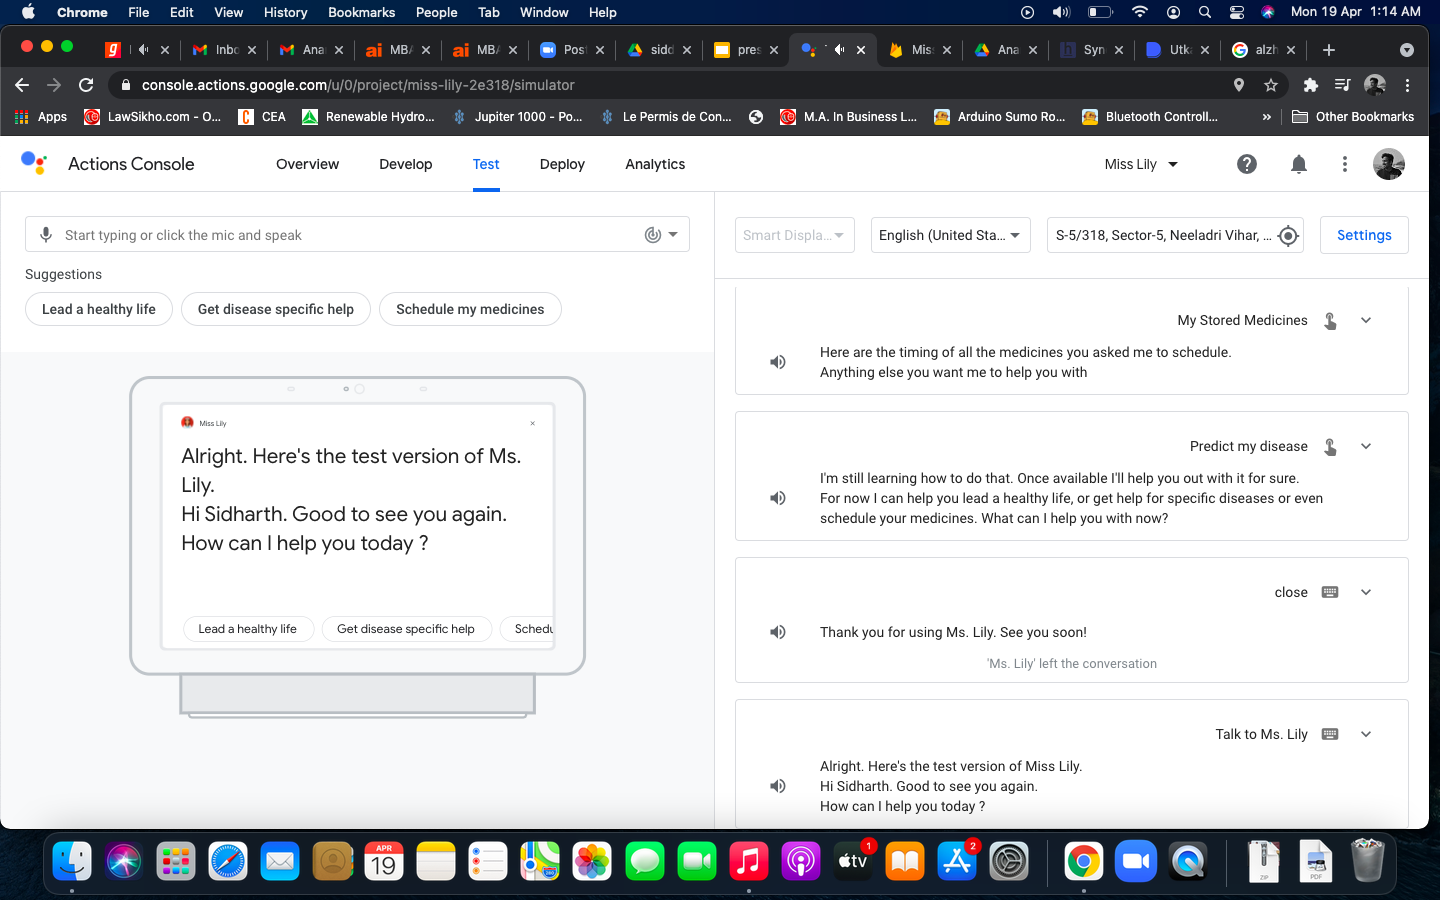
Task: Click the Lead a healthy life suggestion
Action: (99, 309)
